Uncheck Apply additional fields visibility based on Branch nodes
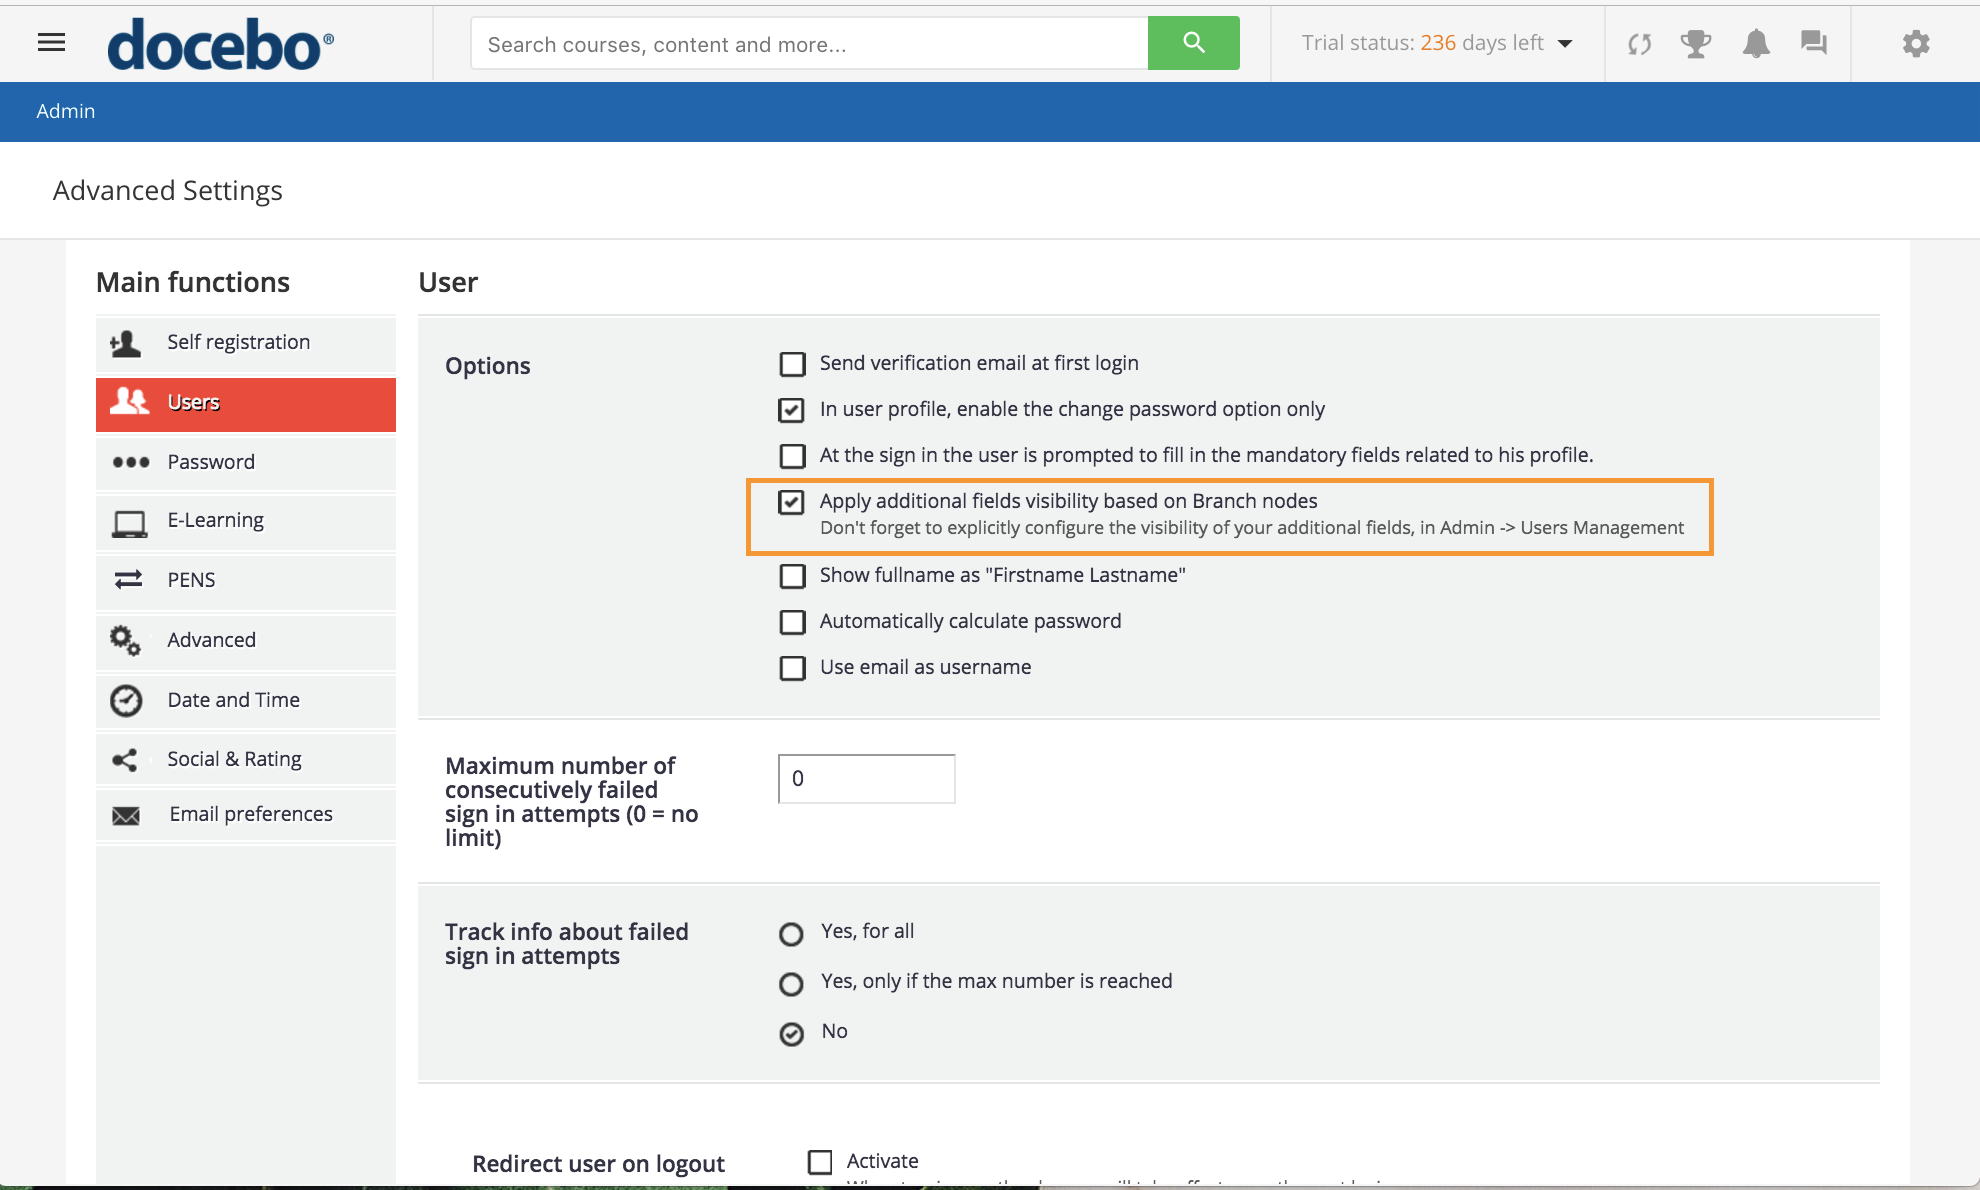Image resolution: width=1980 pixels, height=1190 pixels. pos(792,502)
